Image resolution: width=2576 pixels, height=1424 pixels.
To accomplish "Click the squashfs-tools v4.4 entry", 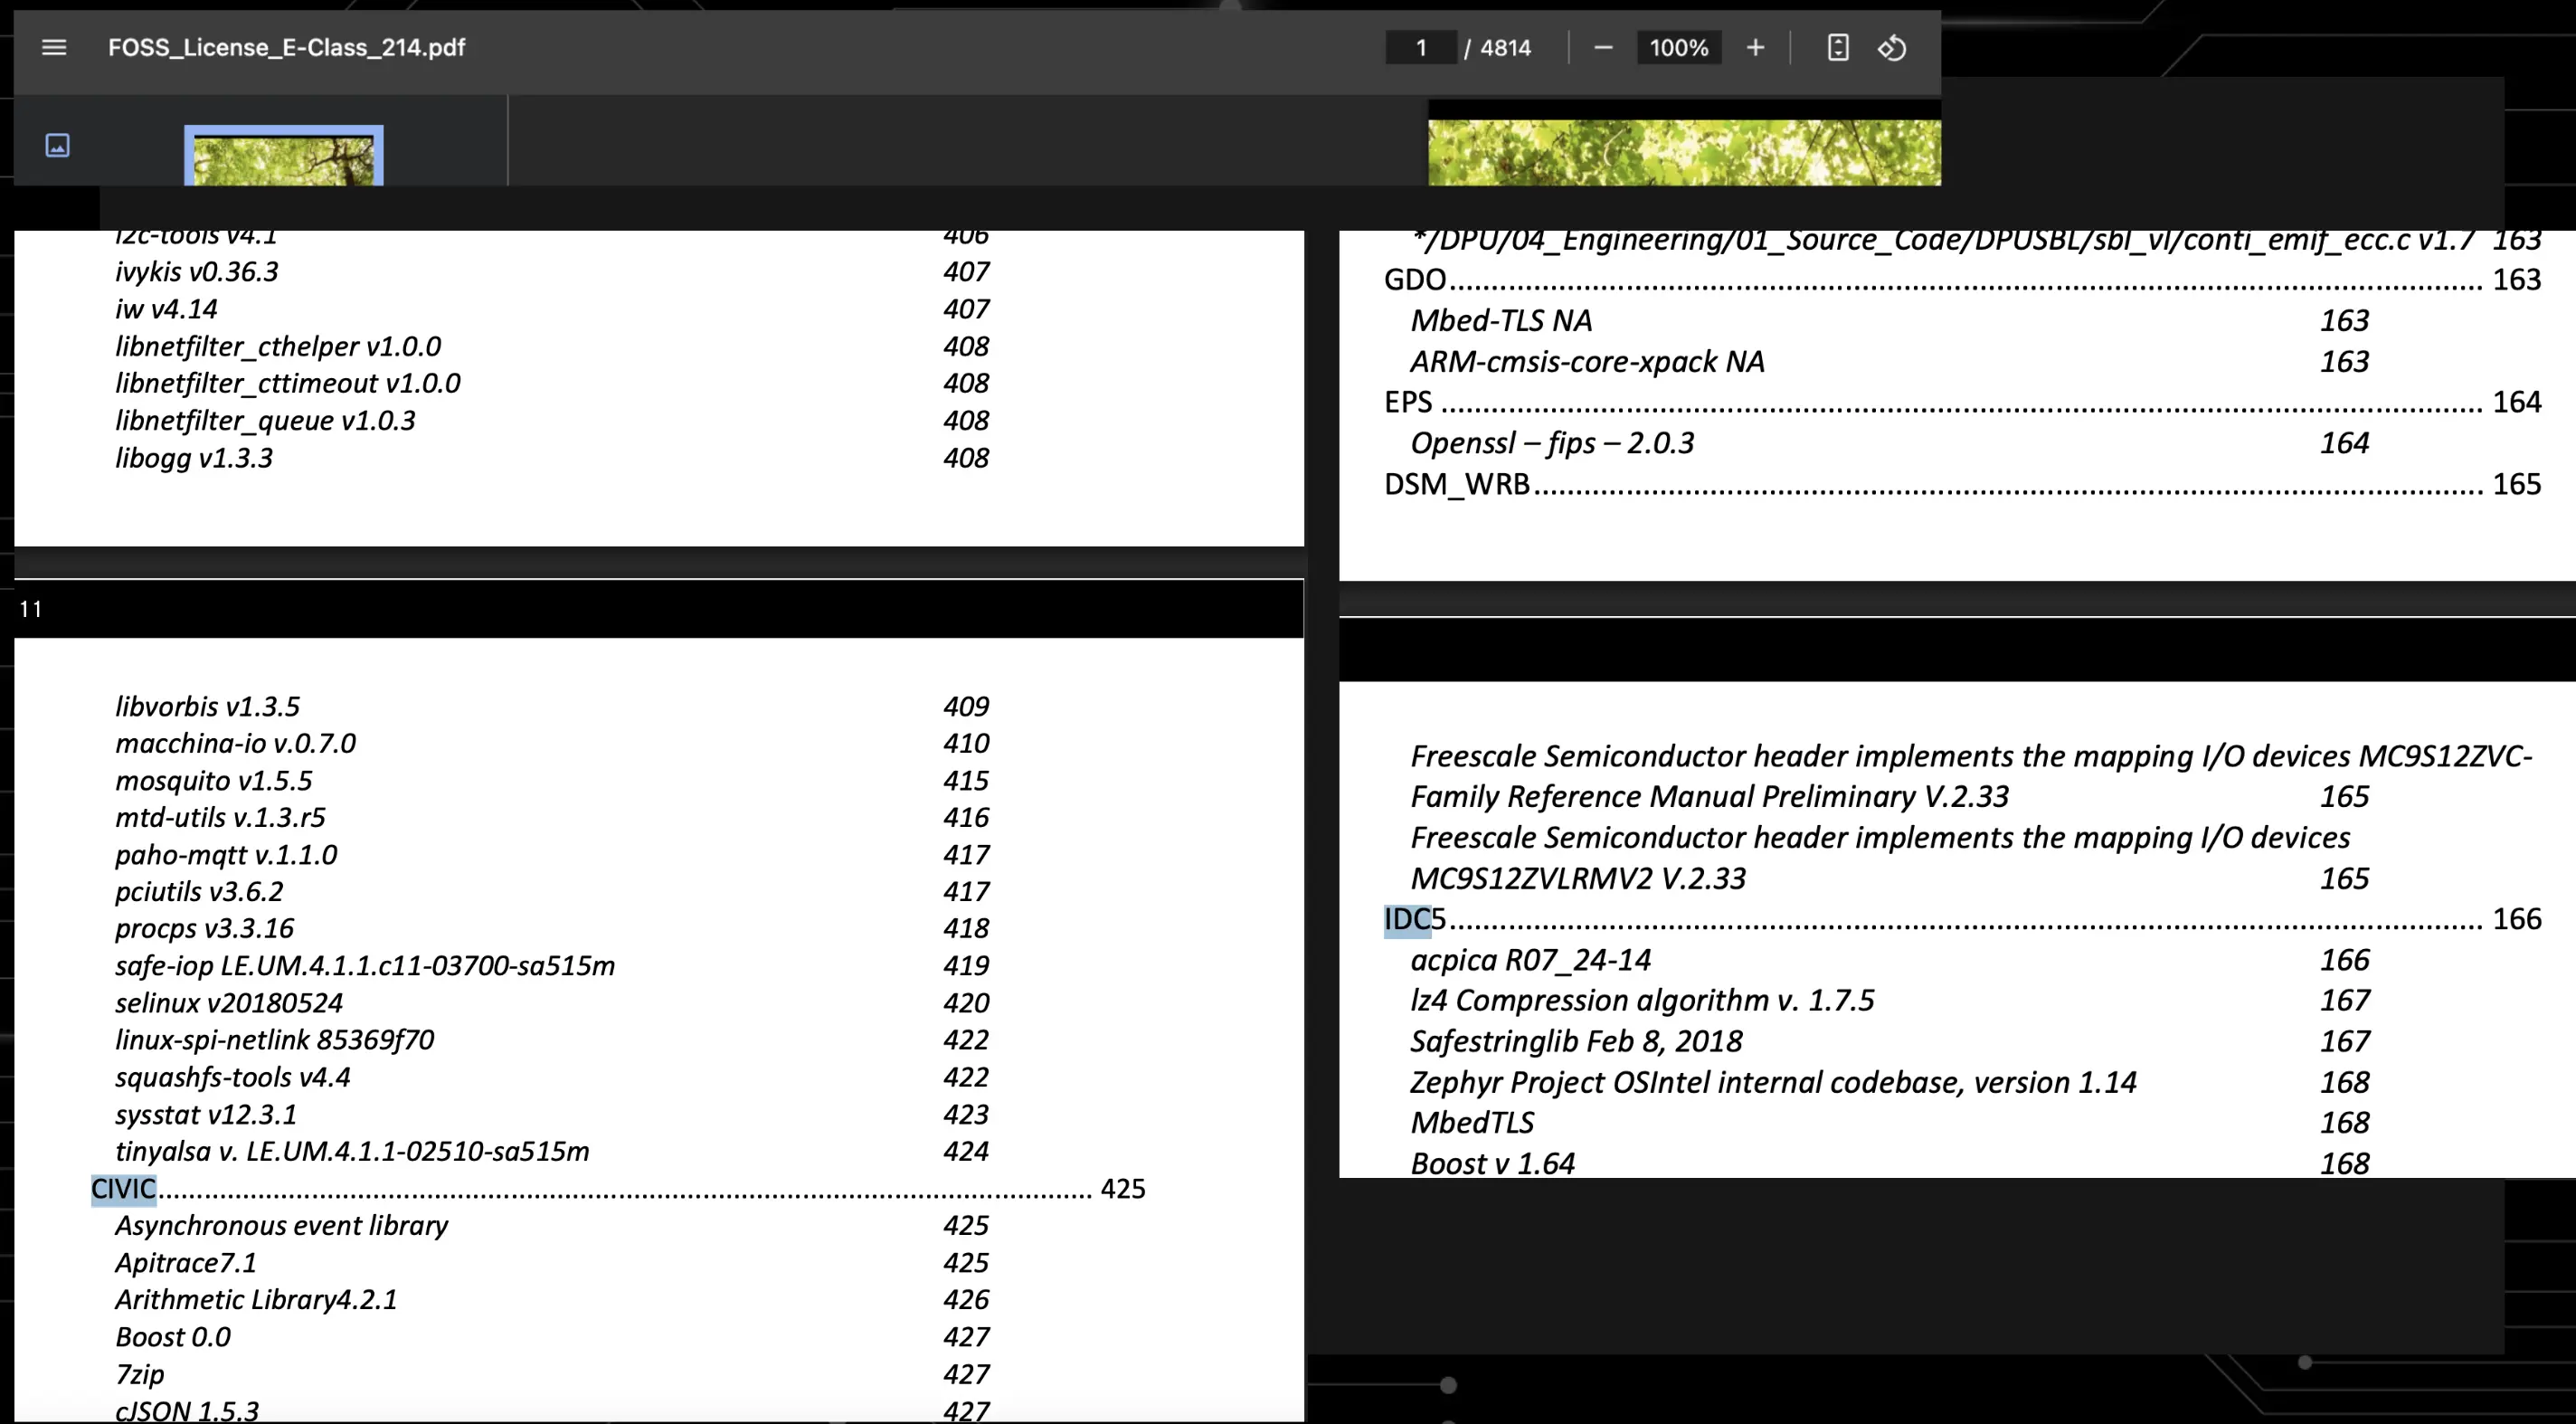I will coord(232,1077).
